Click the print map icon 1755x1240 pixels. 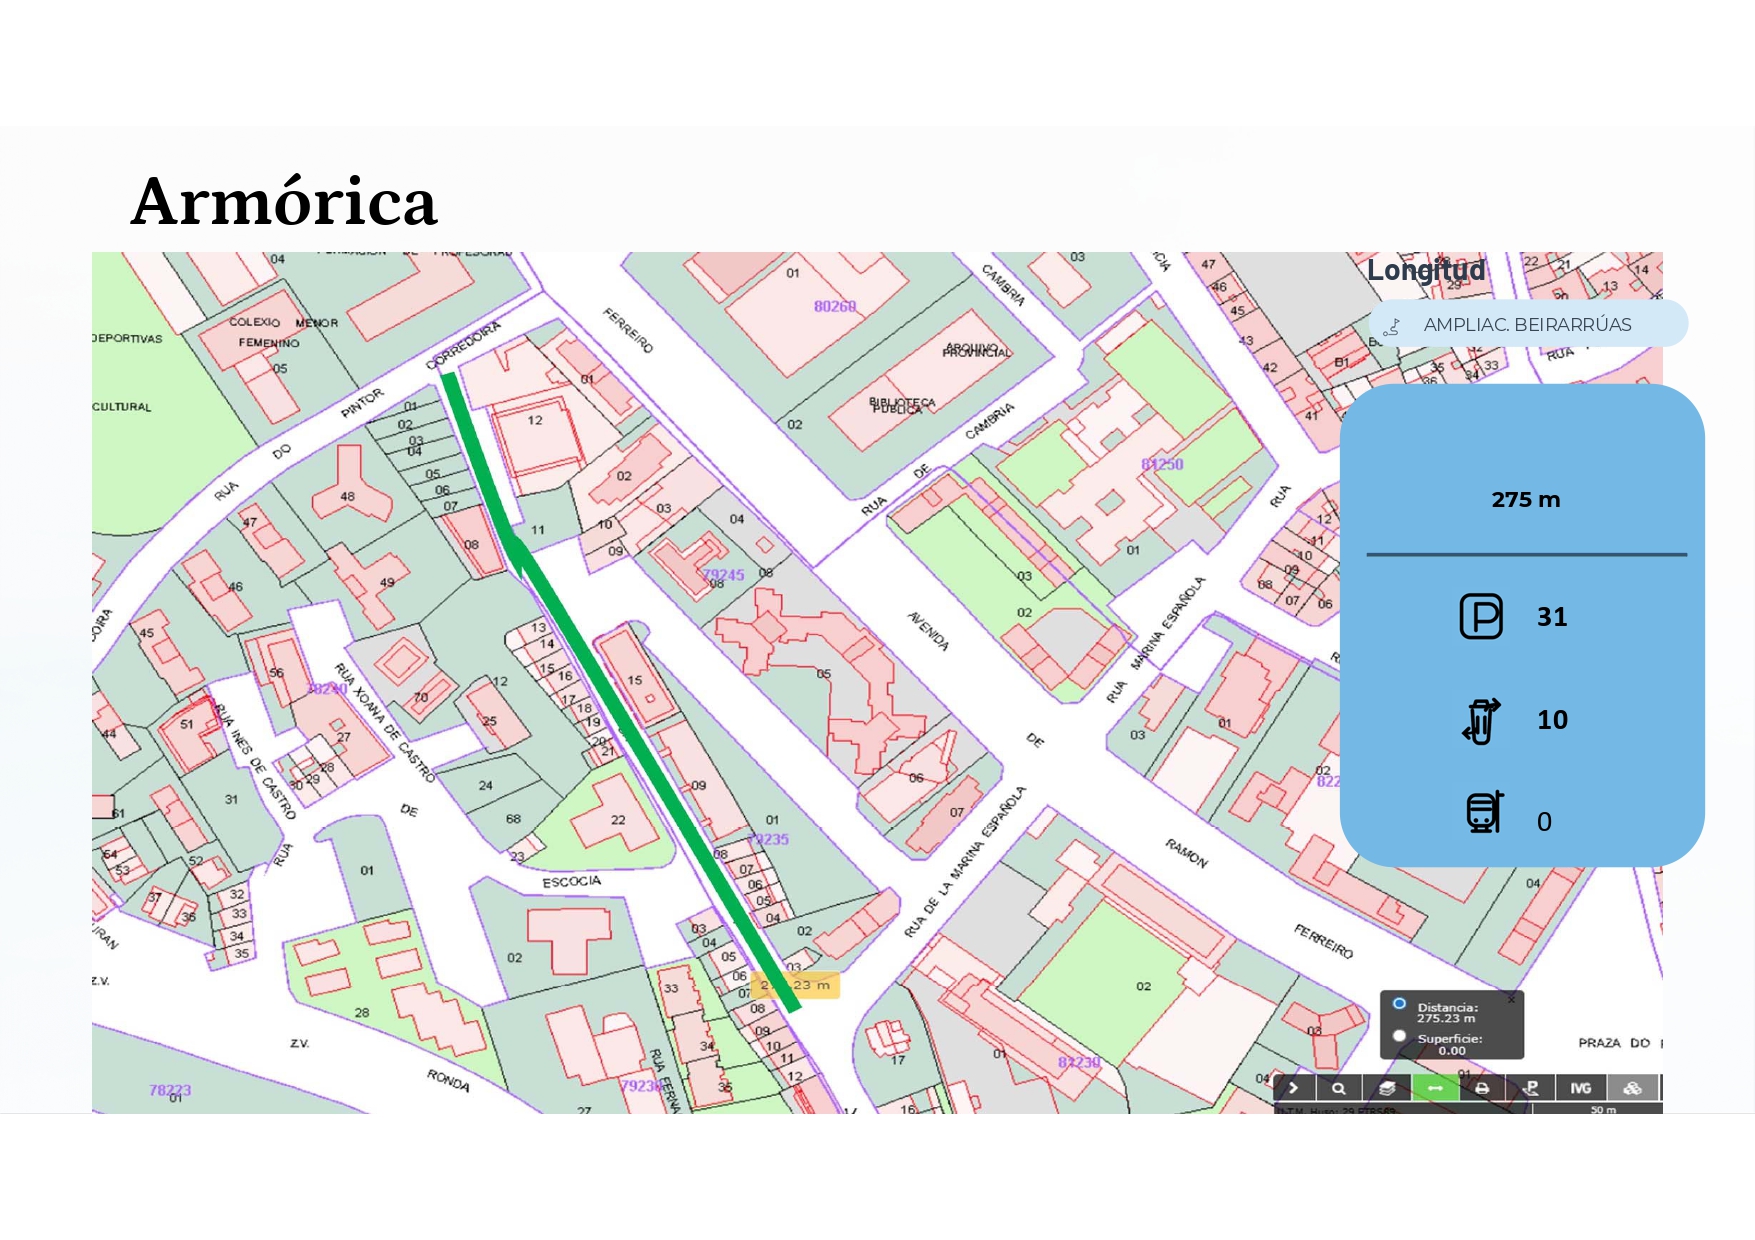(x=1482, y=1088)
